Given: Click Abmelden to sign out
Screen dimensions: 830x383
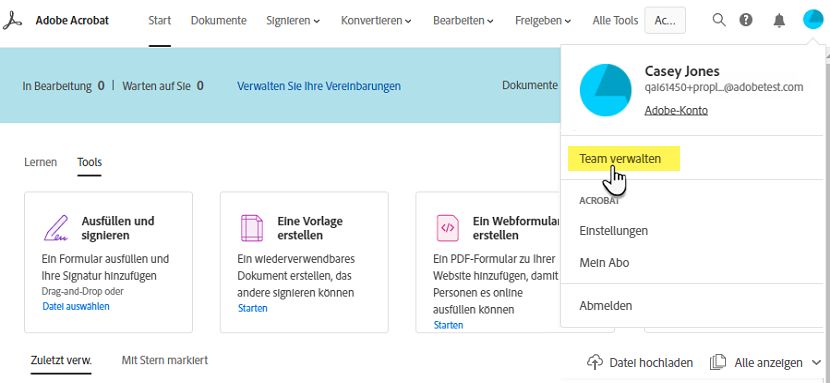Looking at the screenshot, I should point(606,305).
